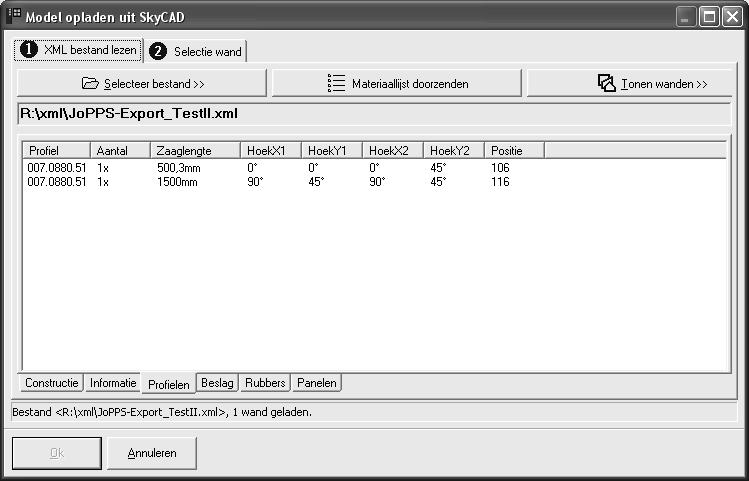Maximize the Model opladen uit SkyCAD window
The image size is (749, 481).
(709, 17)
